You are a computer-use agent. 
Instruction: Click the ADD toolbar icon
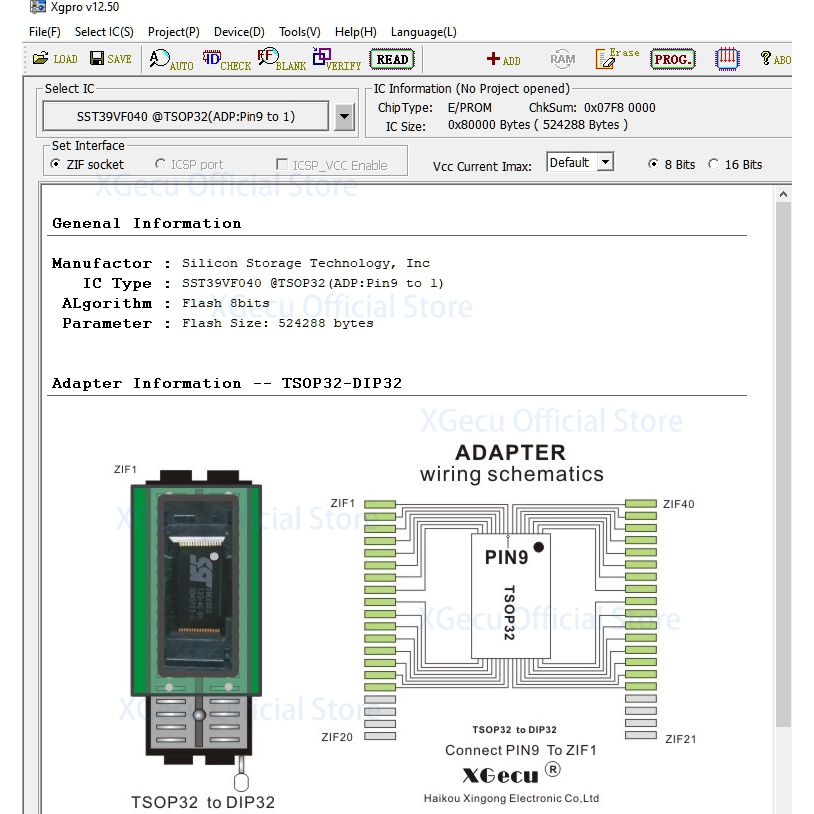(x=503, y=60)
